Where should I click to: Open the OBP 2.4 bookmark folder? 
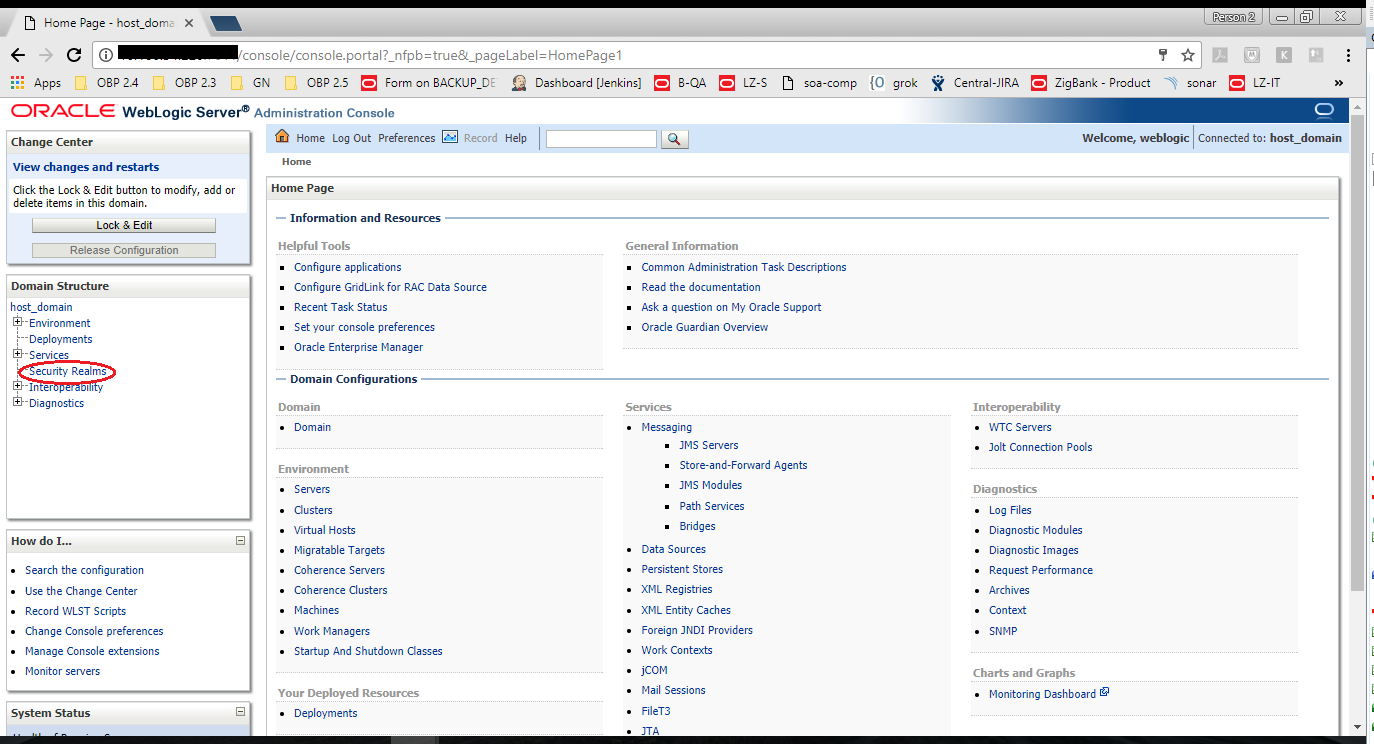coord(107,83)
